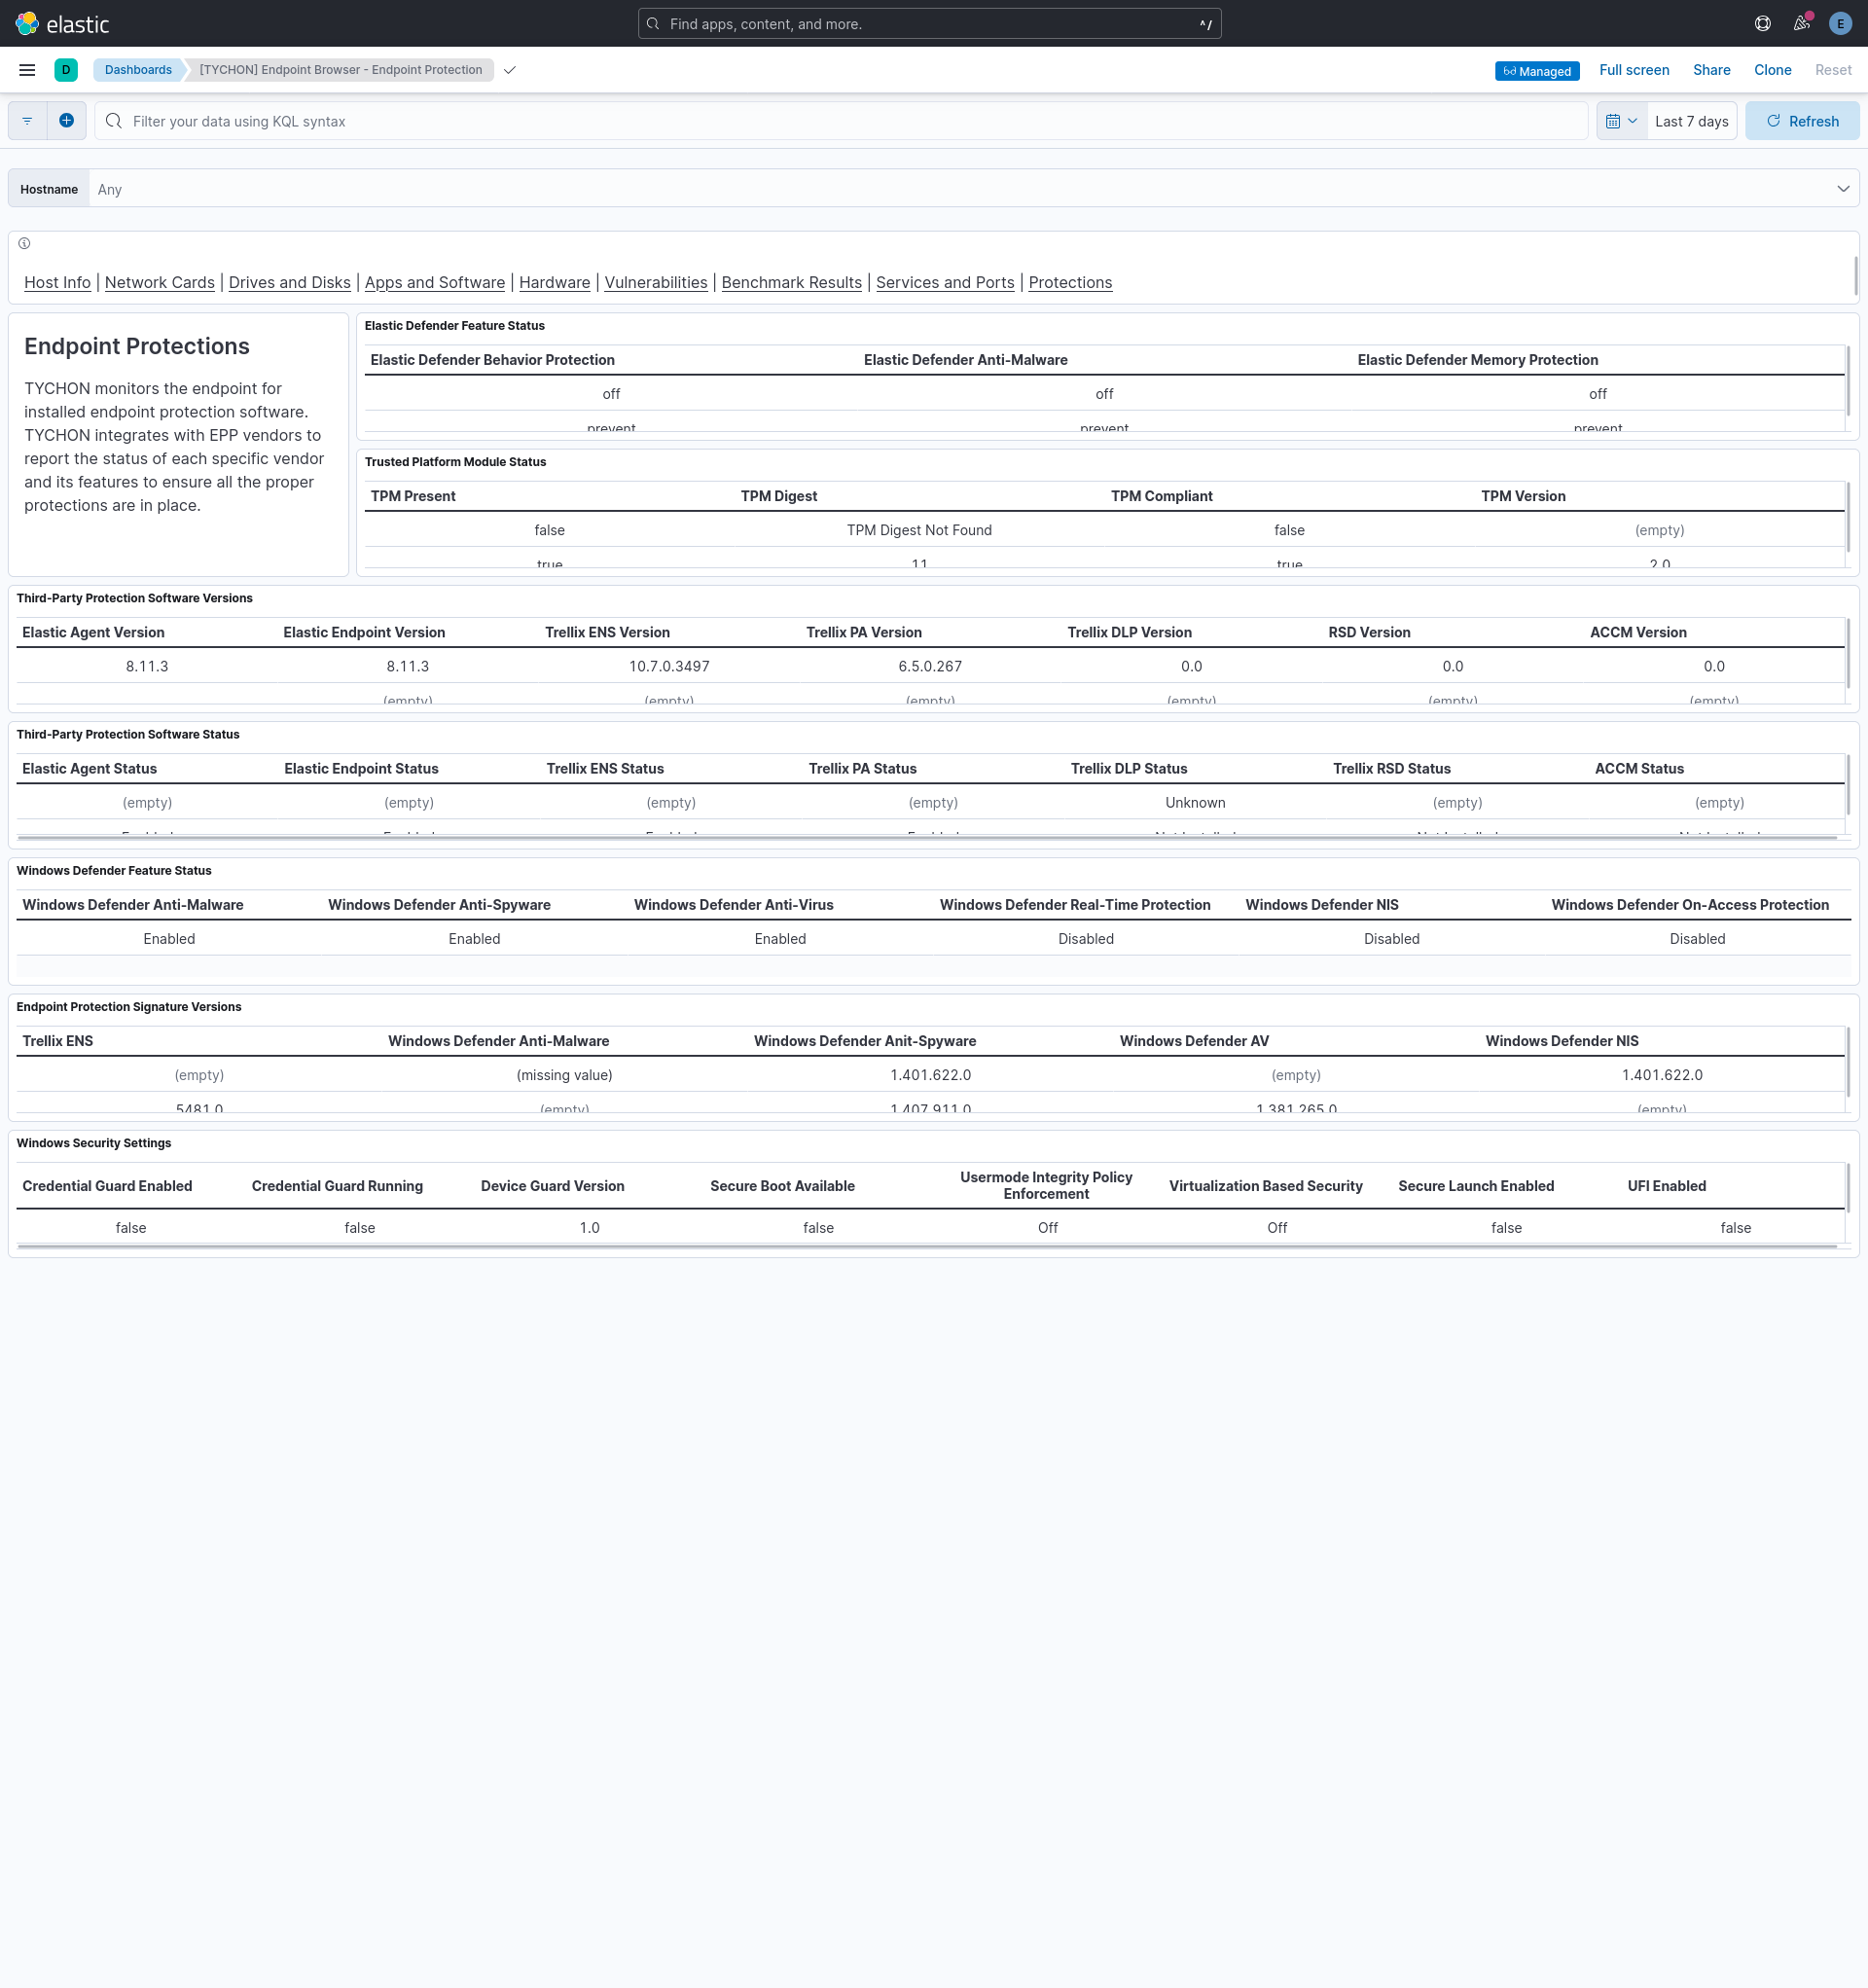1868x1988 pixels.
Task: Open the Hardware link
Action: 555,283
